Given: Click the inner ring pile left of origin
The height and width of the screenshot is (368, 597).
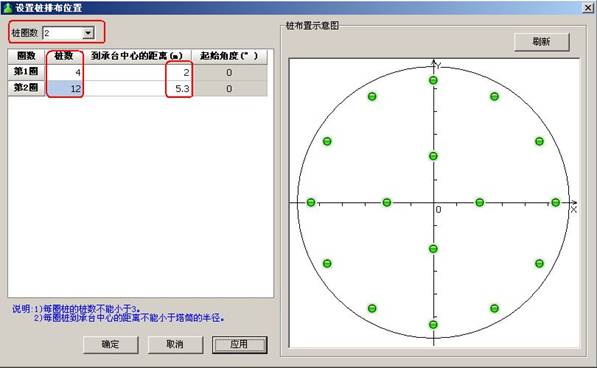Looking at the screenshot, I should 387,202.
